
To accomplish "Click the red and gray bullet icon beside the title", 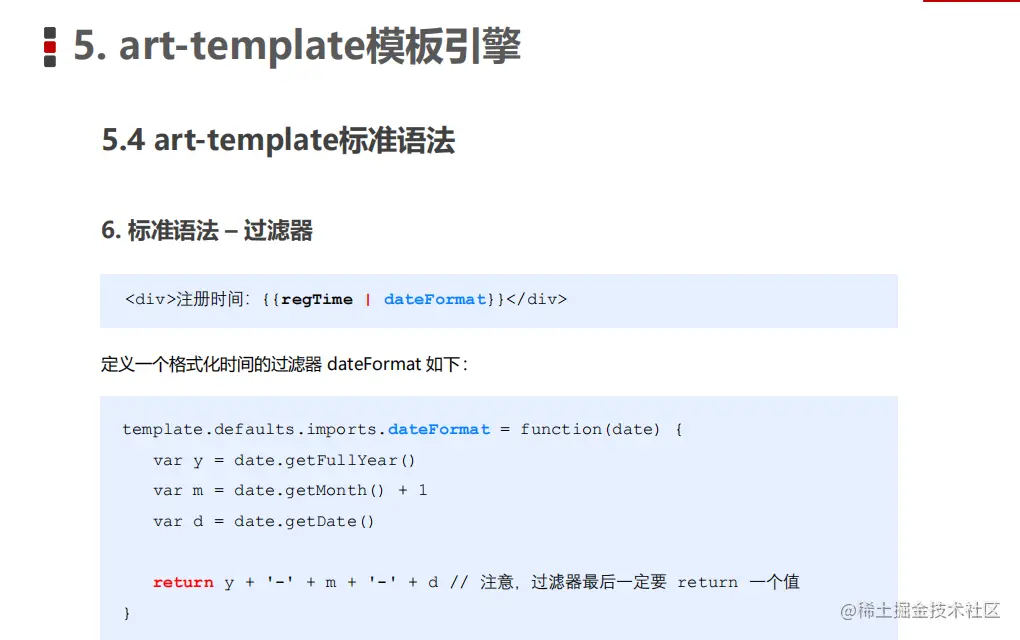I will (50, 48).
